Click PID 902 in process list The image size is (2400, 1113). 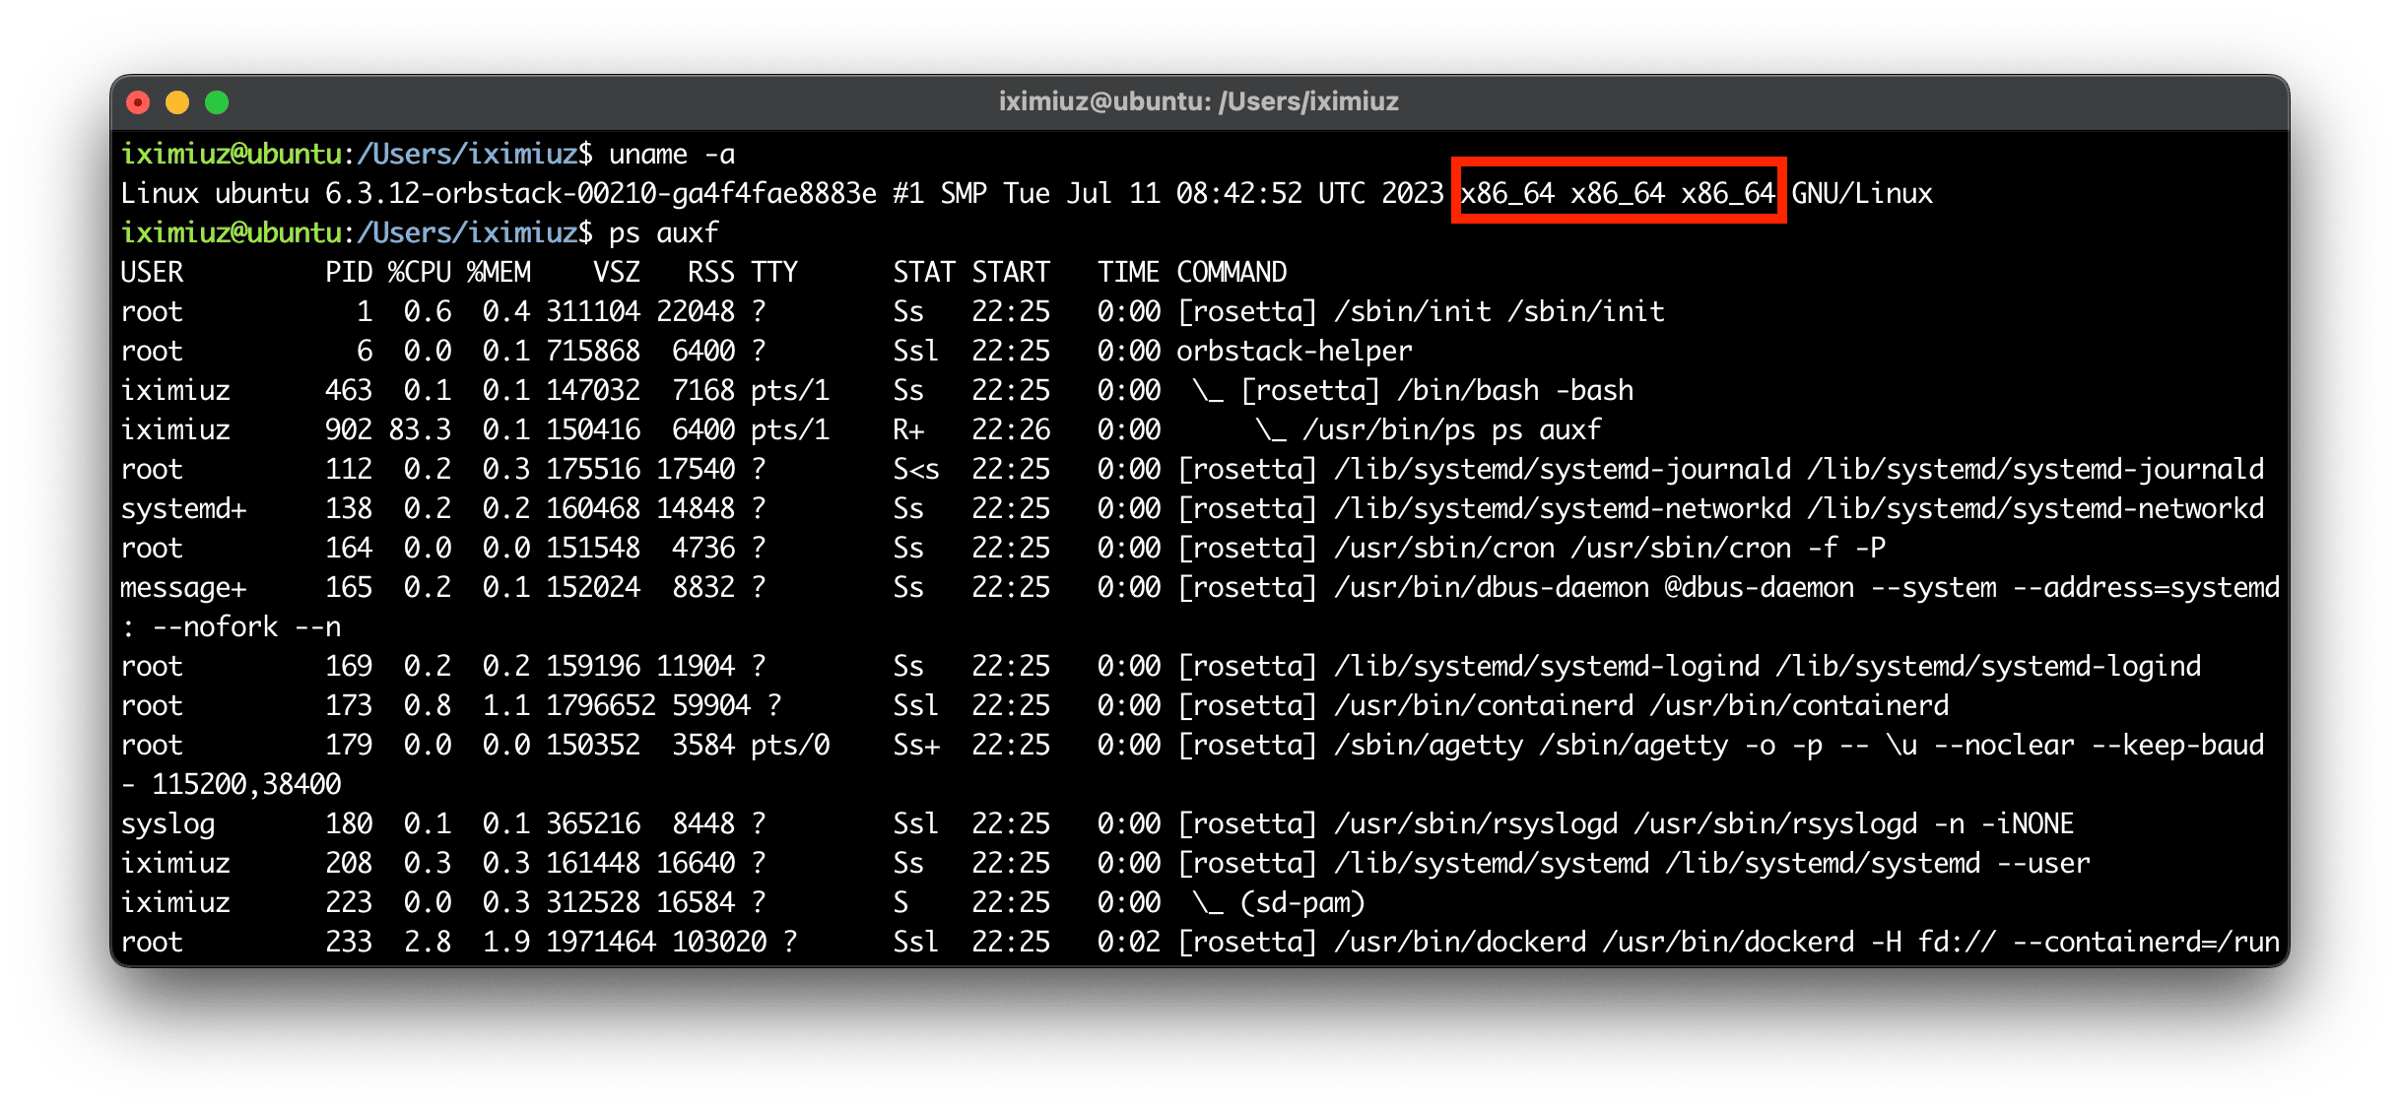pos(348,430)
